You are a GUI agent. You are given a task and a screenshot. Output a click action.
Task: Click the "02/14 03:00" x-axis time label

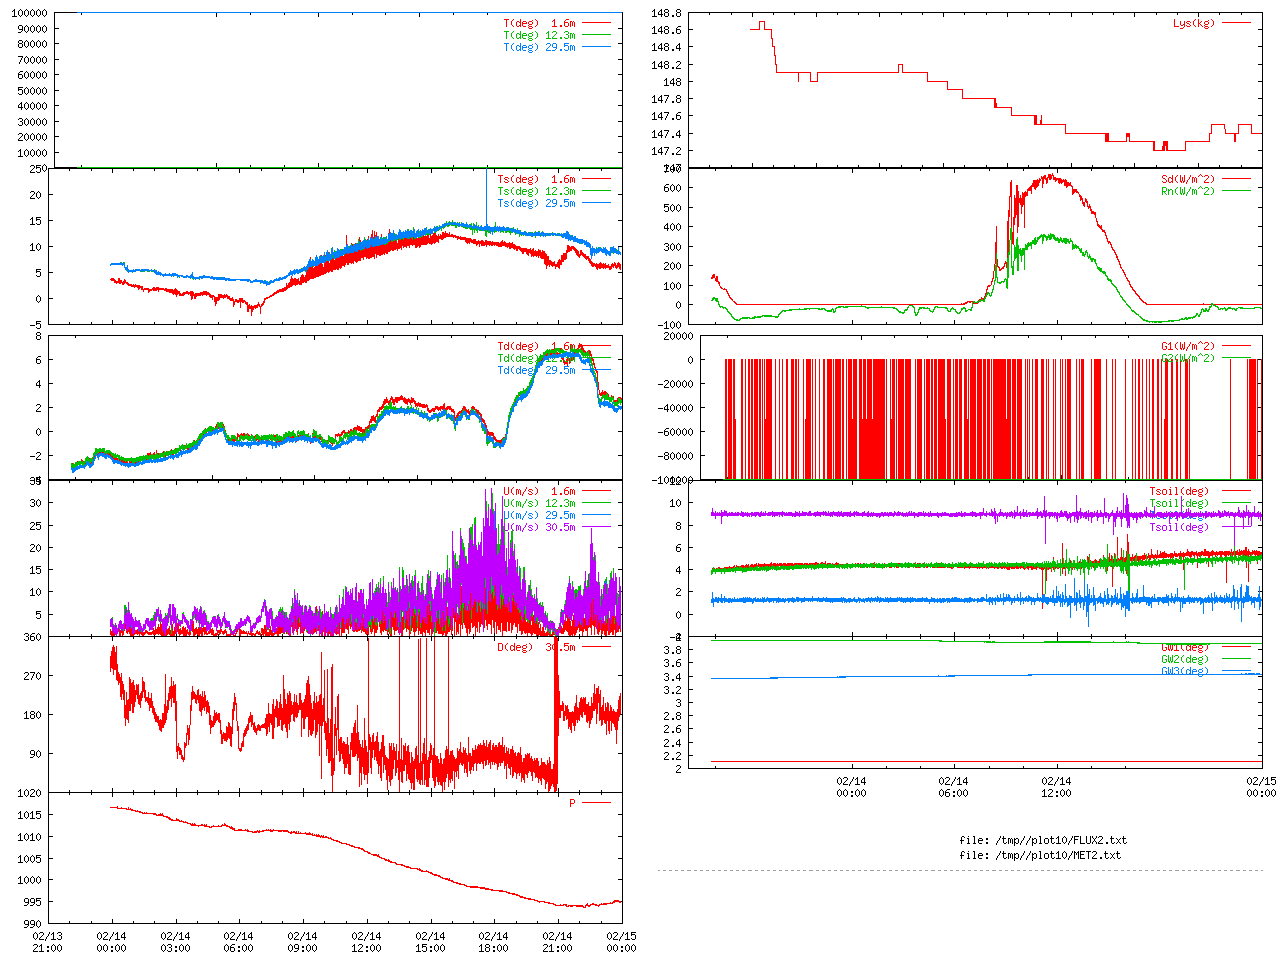(175, 943)
